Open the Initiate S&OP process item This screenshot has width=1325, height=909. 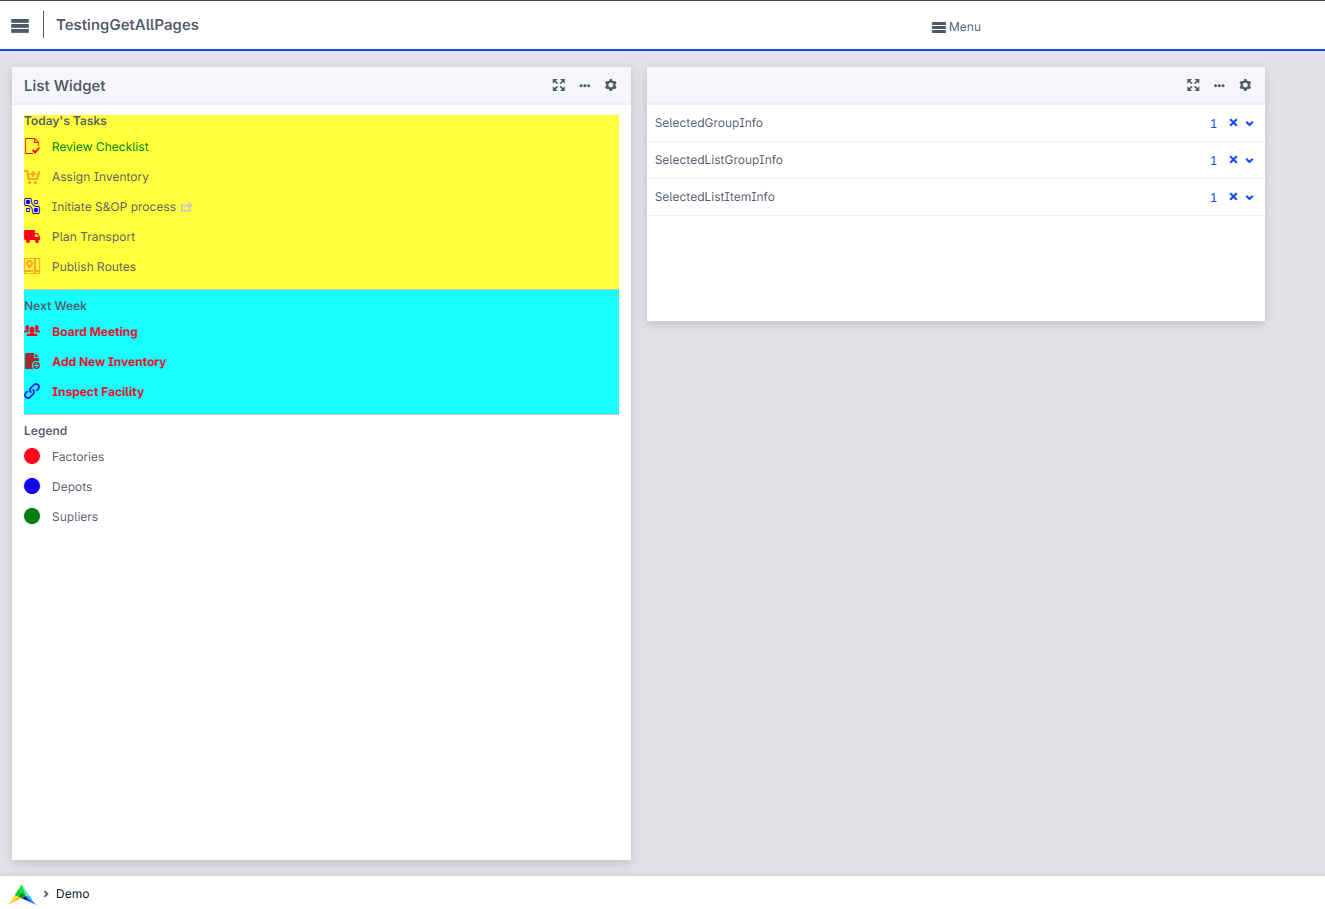point(114,207)
